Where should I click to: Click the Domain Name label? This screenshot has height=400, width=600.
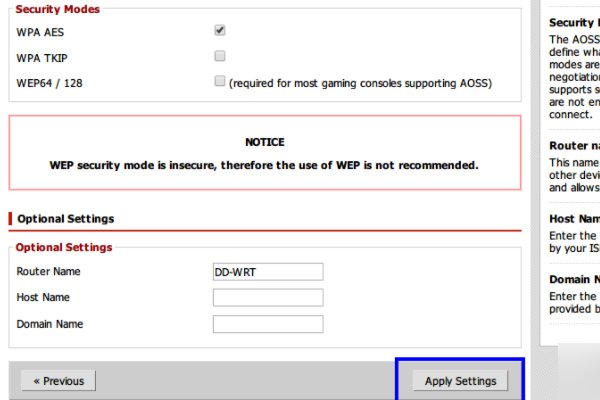coord(50,324)
